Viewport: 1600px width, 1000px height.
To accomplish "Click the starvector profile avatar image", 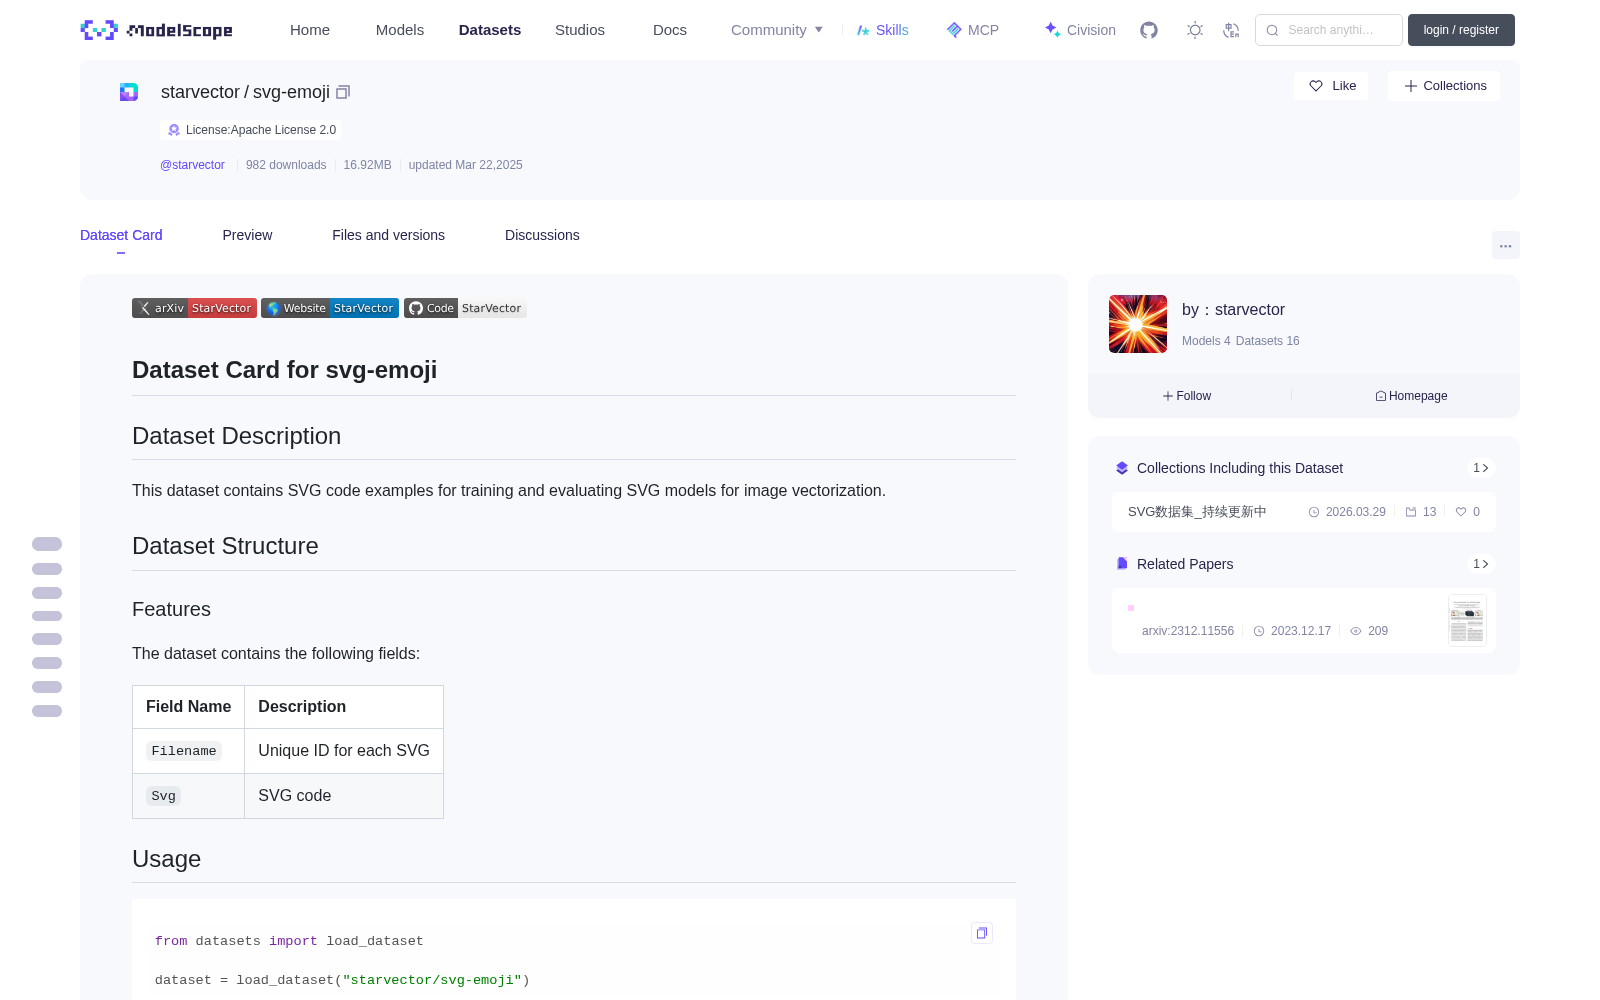I will click(x=1138, y=324).
